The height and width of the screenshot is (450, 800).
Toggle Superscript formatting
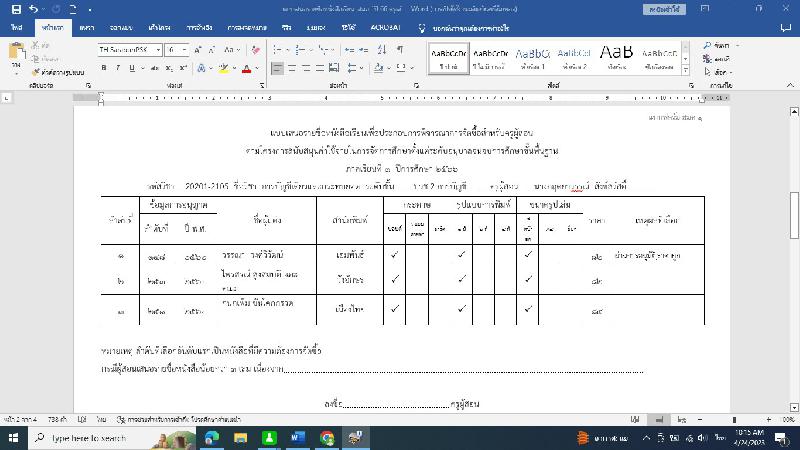pos(183,68)
